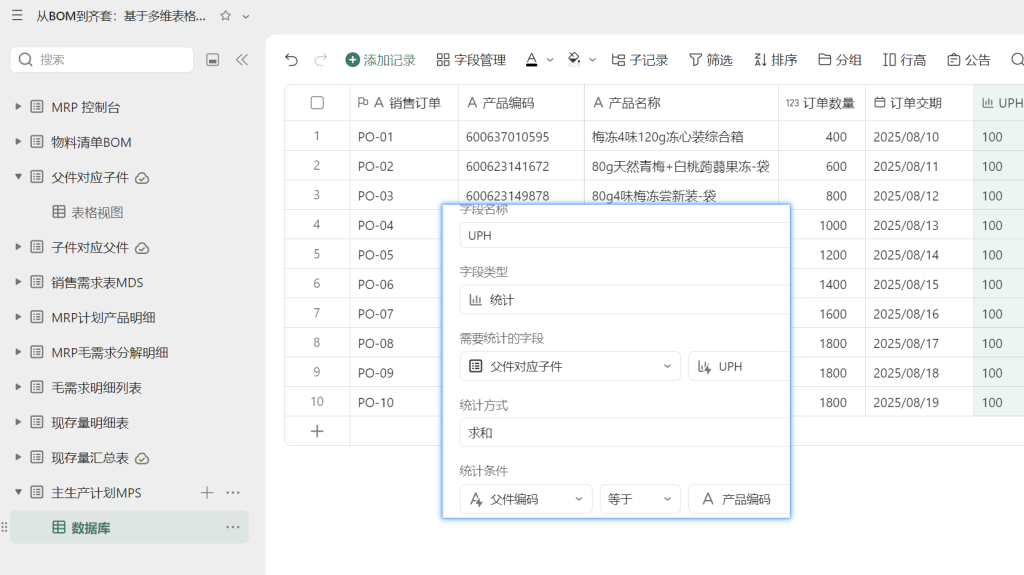Open the MRP毛需求分解明细 sheet
1024x575 pixels.
[110, 353]
